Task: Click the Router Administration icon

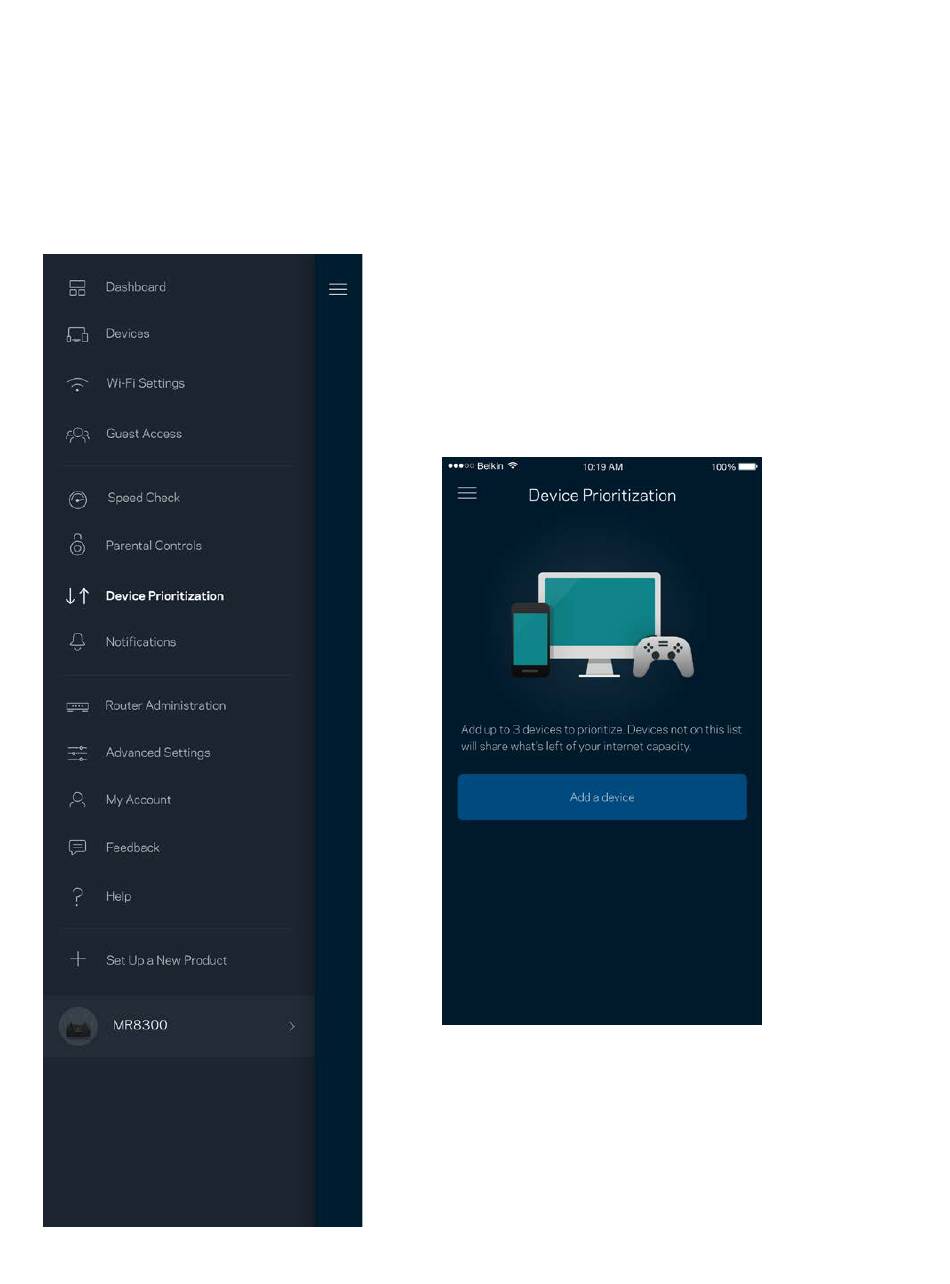Action: tap(77, 706)
